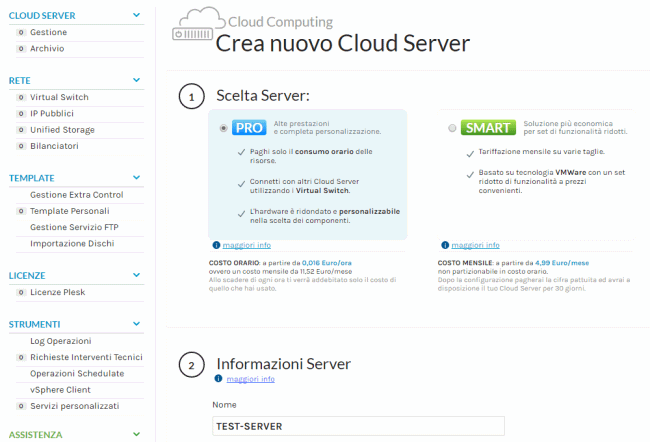Viewport: 650px width, 442px height.
Task: Collapse the CLOUD SERVER section
Action: (x=137, y=16)
